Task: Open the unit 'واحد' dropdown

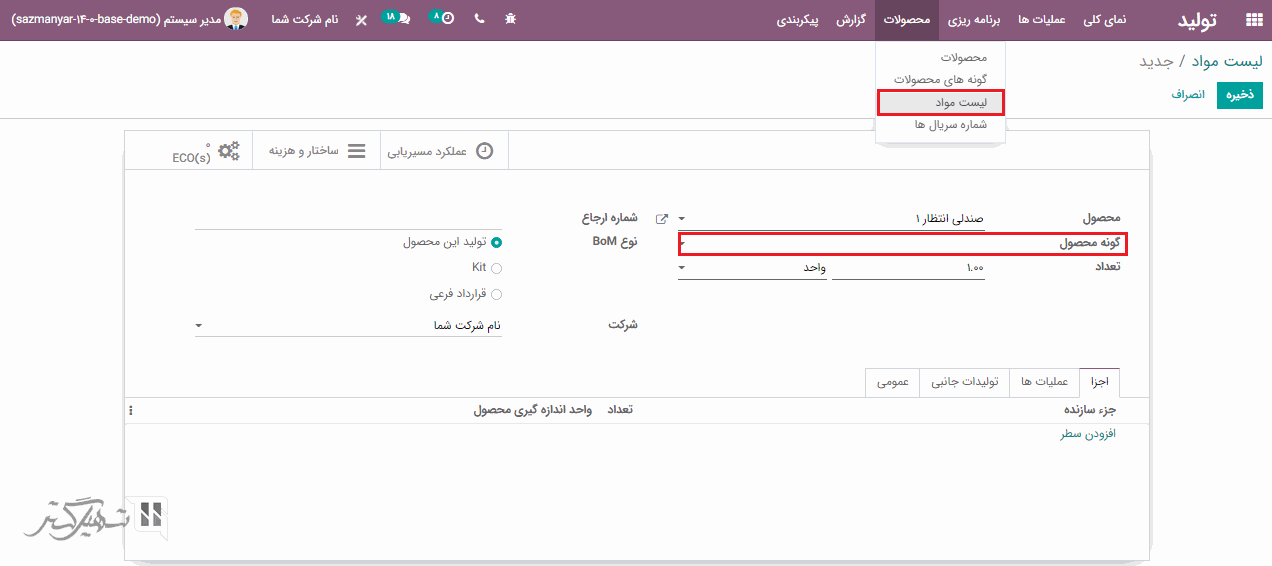Action: coord(682,268)
